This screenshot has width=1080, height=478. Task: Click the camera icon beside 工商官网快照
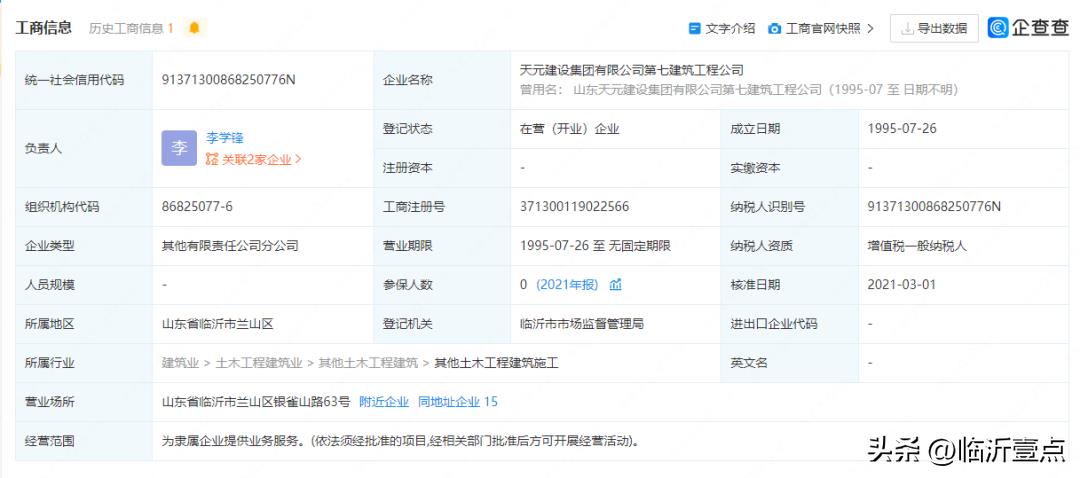[775, 29]
